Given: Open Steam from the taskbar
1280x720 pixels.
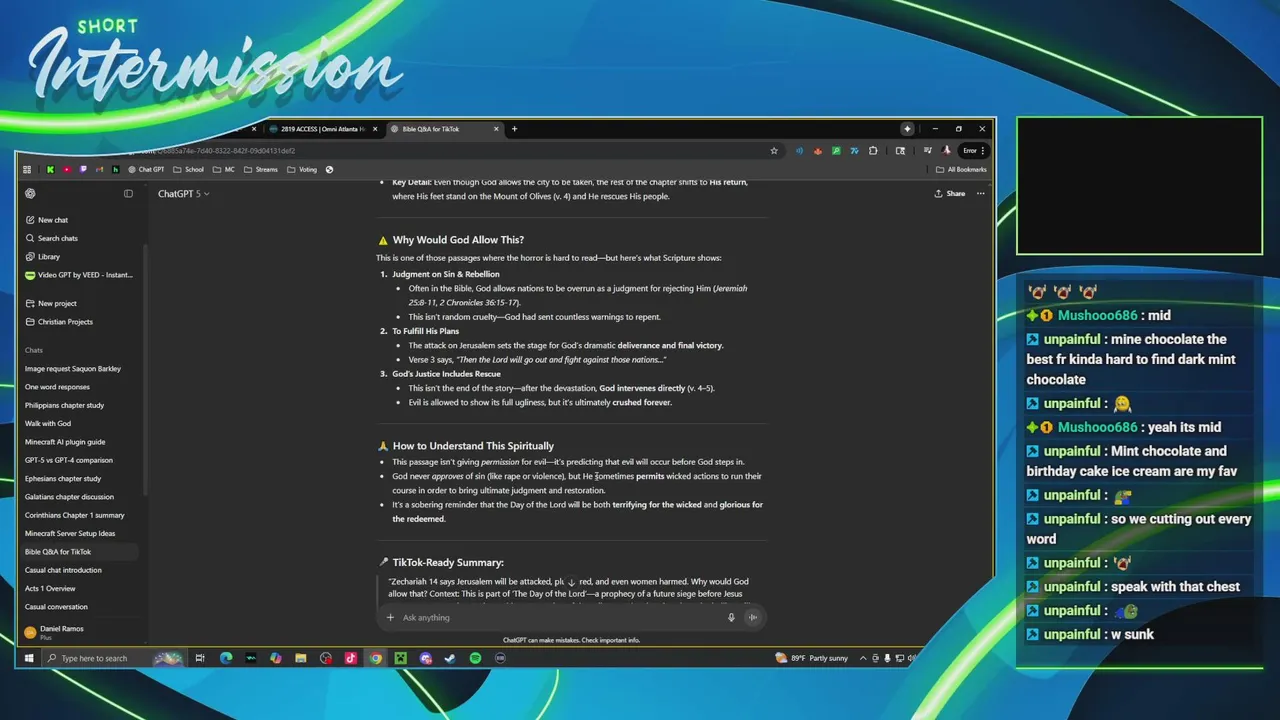Looking at the screenshot, I should (450, 658).
